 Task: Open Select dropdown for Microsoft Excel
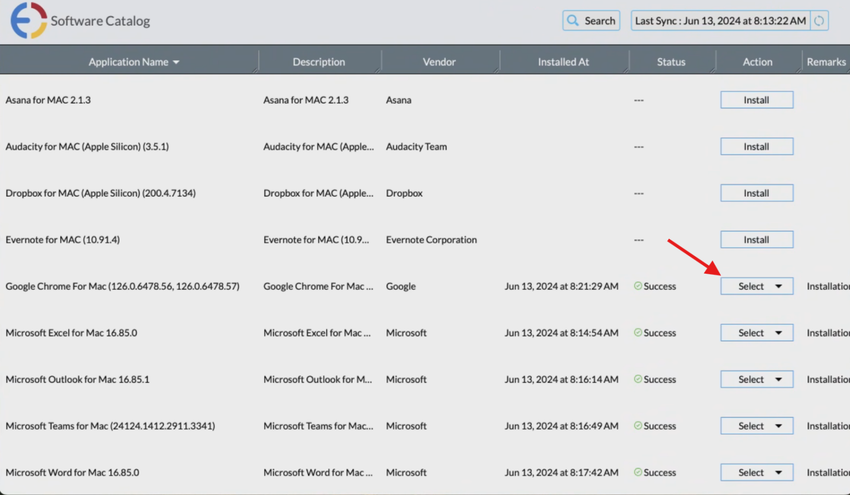(757, 333)
